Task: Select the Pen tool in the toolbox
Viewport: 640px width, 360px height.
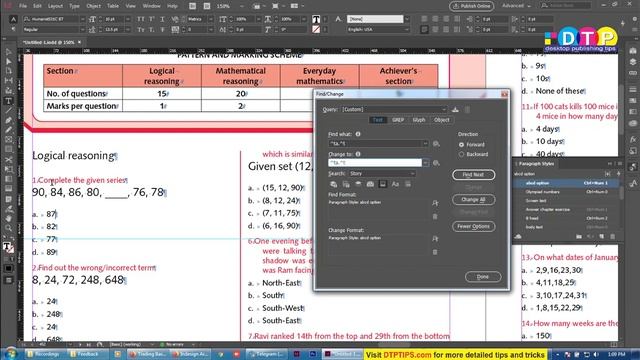Action: 9,120
